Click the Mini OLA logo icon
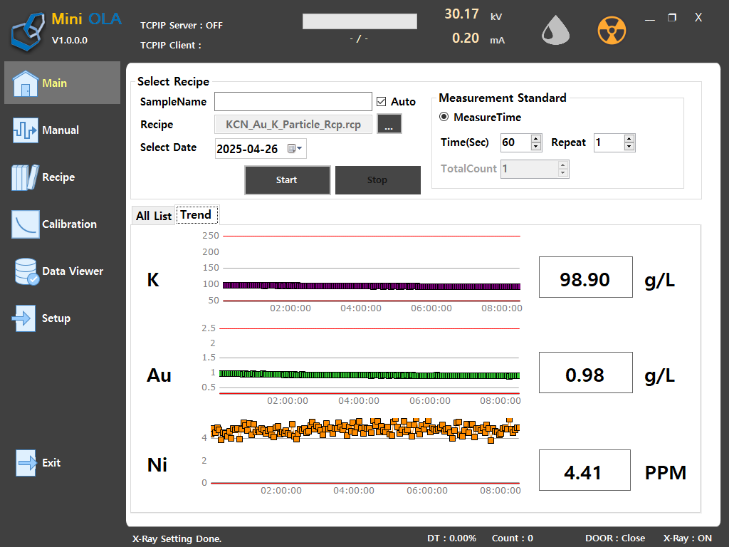 28,32
